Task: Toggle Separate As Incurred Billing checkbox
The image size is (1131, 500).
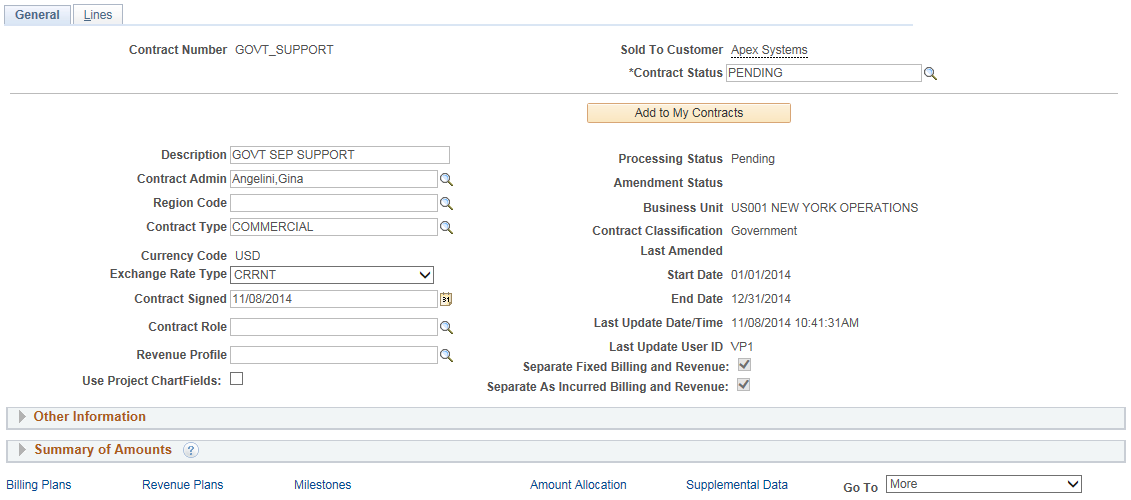Action: (744, 385)
